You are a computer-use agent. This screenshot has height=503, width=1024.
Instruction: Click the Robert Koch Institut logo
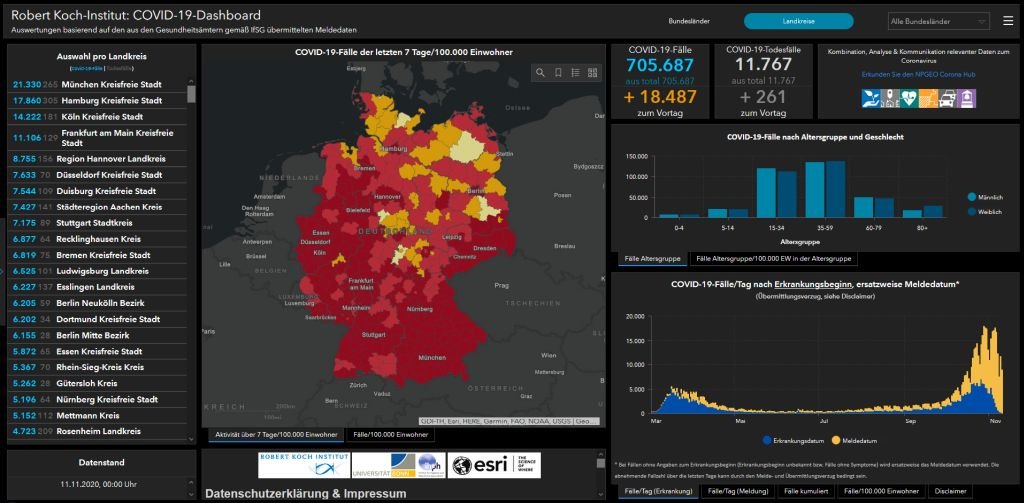click(x=304, y=465)
